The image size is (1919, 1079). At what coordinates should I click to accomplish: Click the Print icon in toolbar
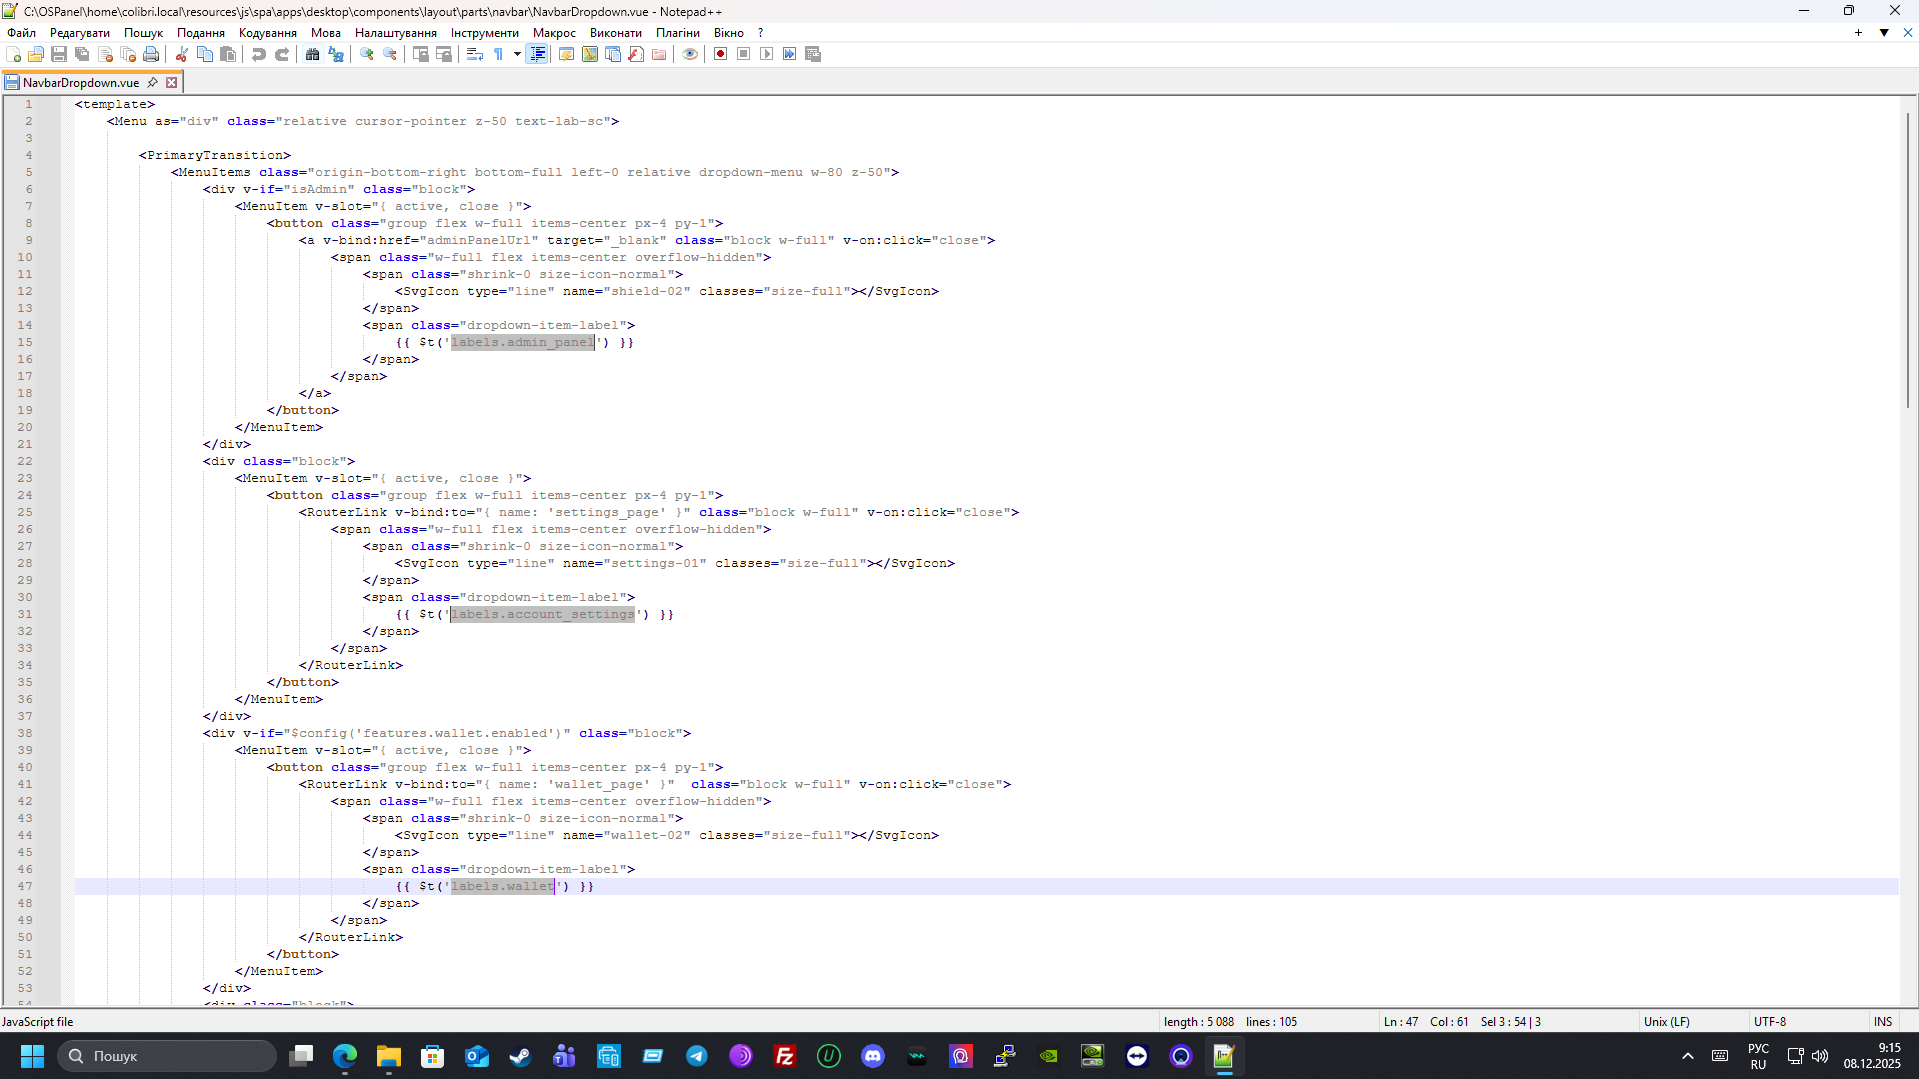[x=151, y=54]
